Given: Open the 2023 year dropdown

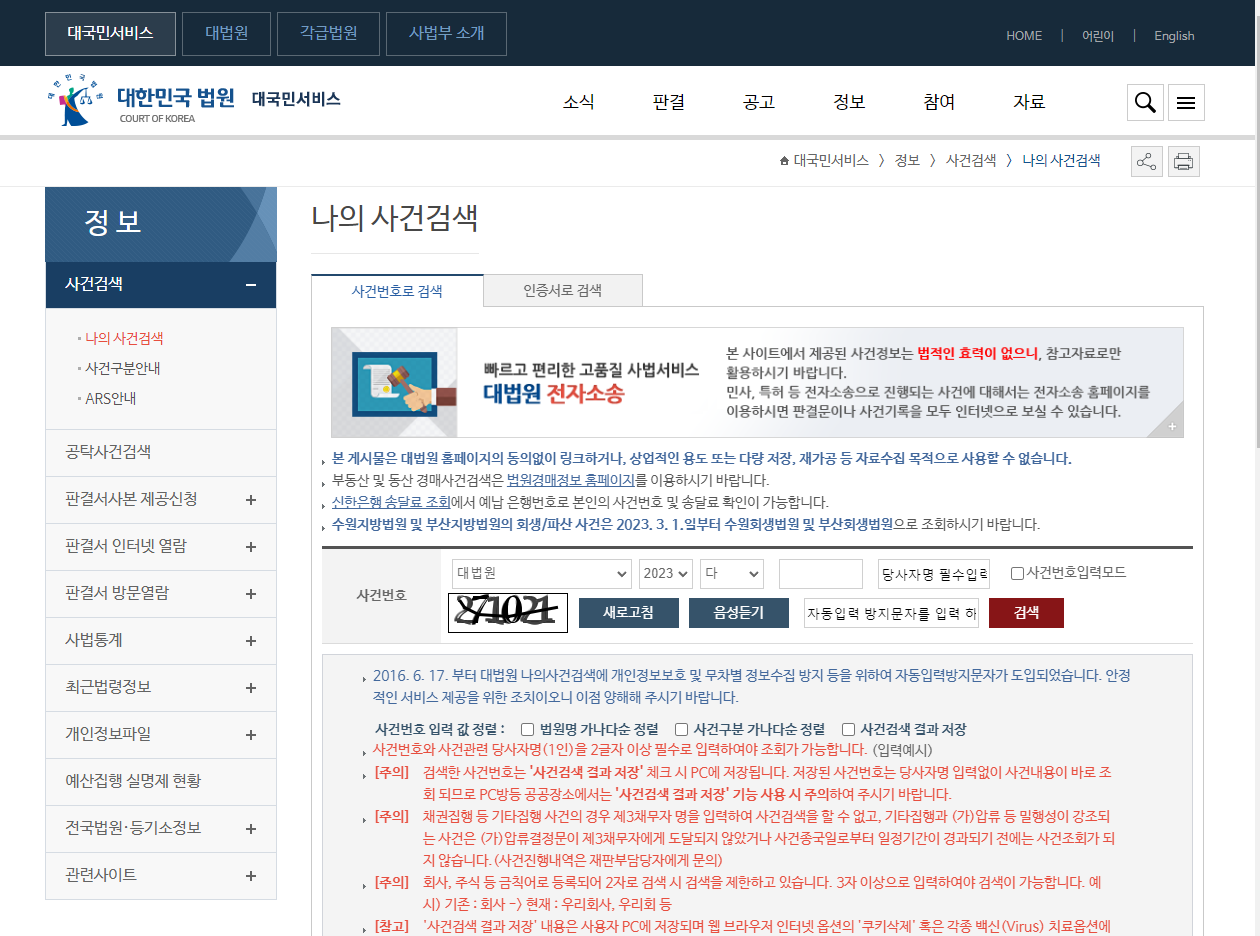Looking at the screenshot, I should pos(668,573).
